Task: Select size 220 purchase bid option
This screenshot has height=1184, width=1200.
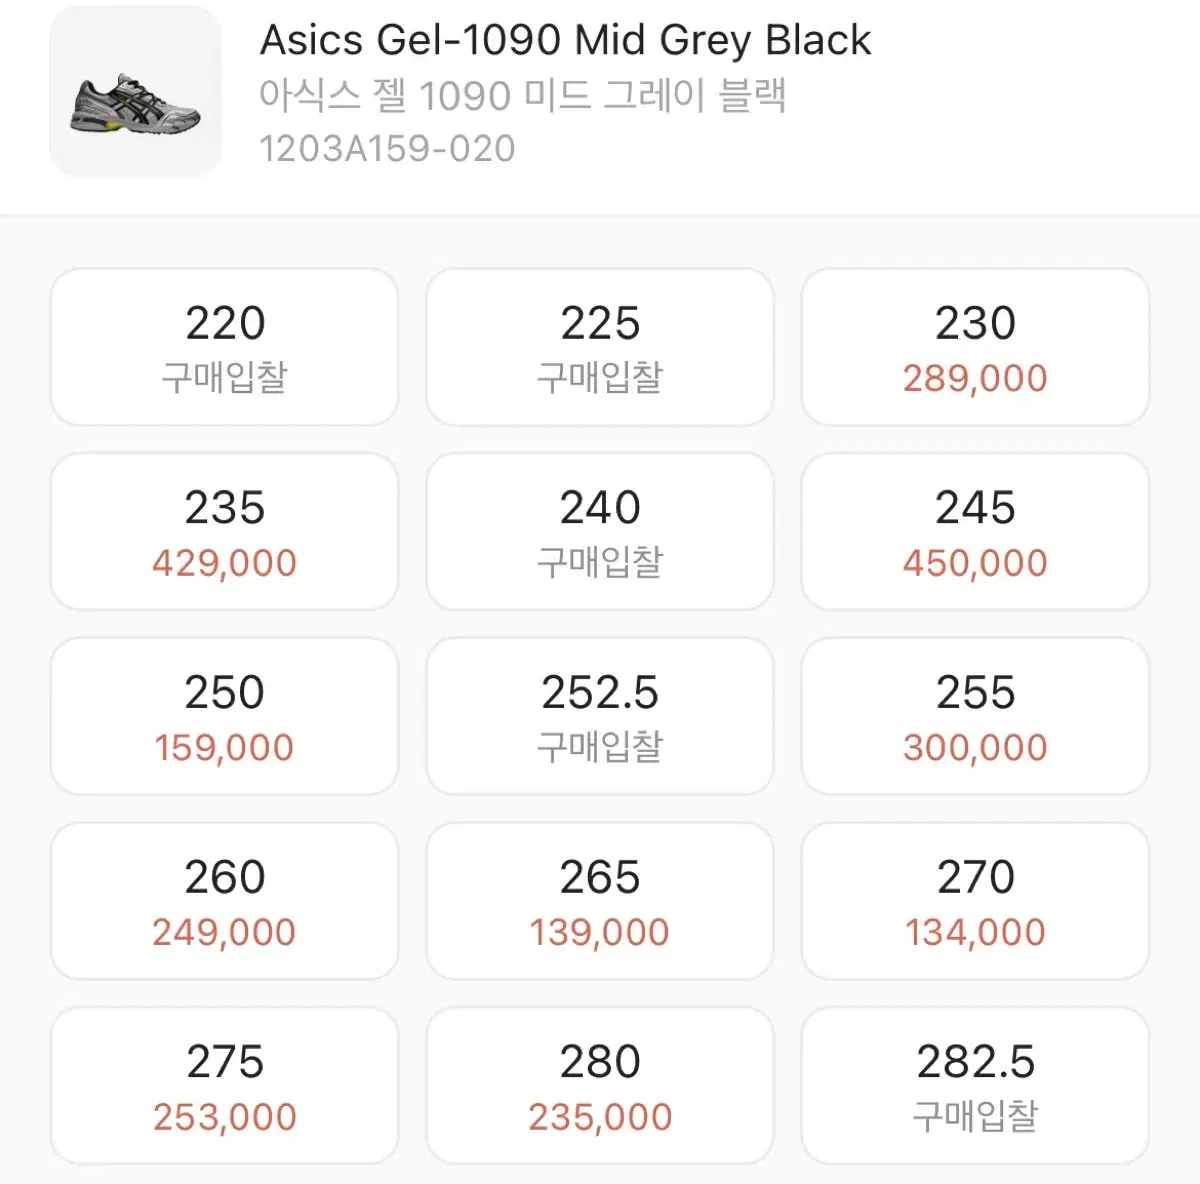Action: pos(224,347)
